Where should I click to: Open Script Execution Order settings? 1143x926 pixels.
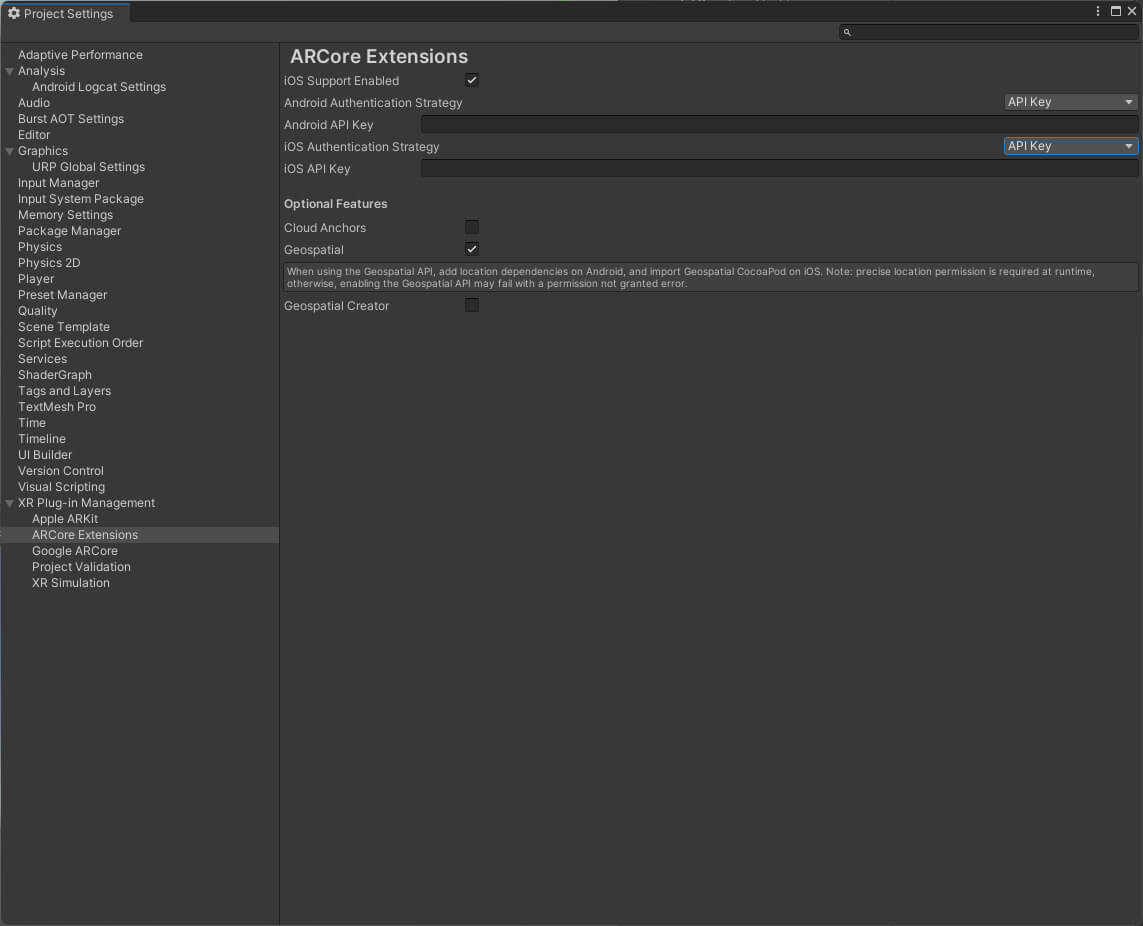tap(80, 343)
